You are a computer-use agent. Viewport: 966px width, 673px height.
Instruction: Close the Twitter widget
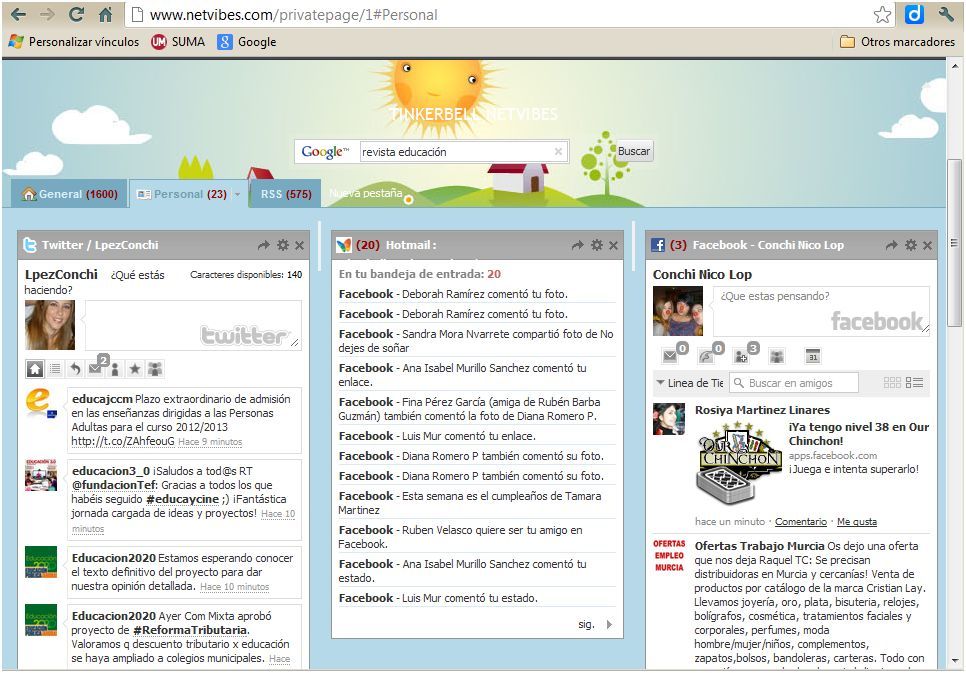[x=299, y=245]
